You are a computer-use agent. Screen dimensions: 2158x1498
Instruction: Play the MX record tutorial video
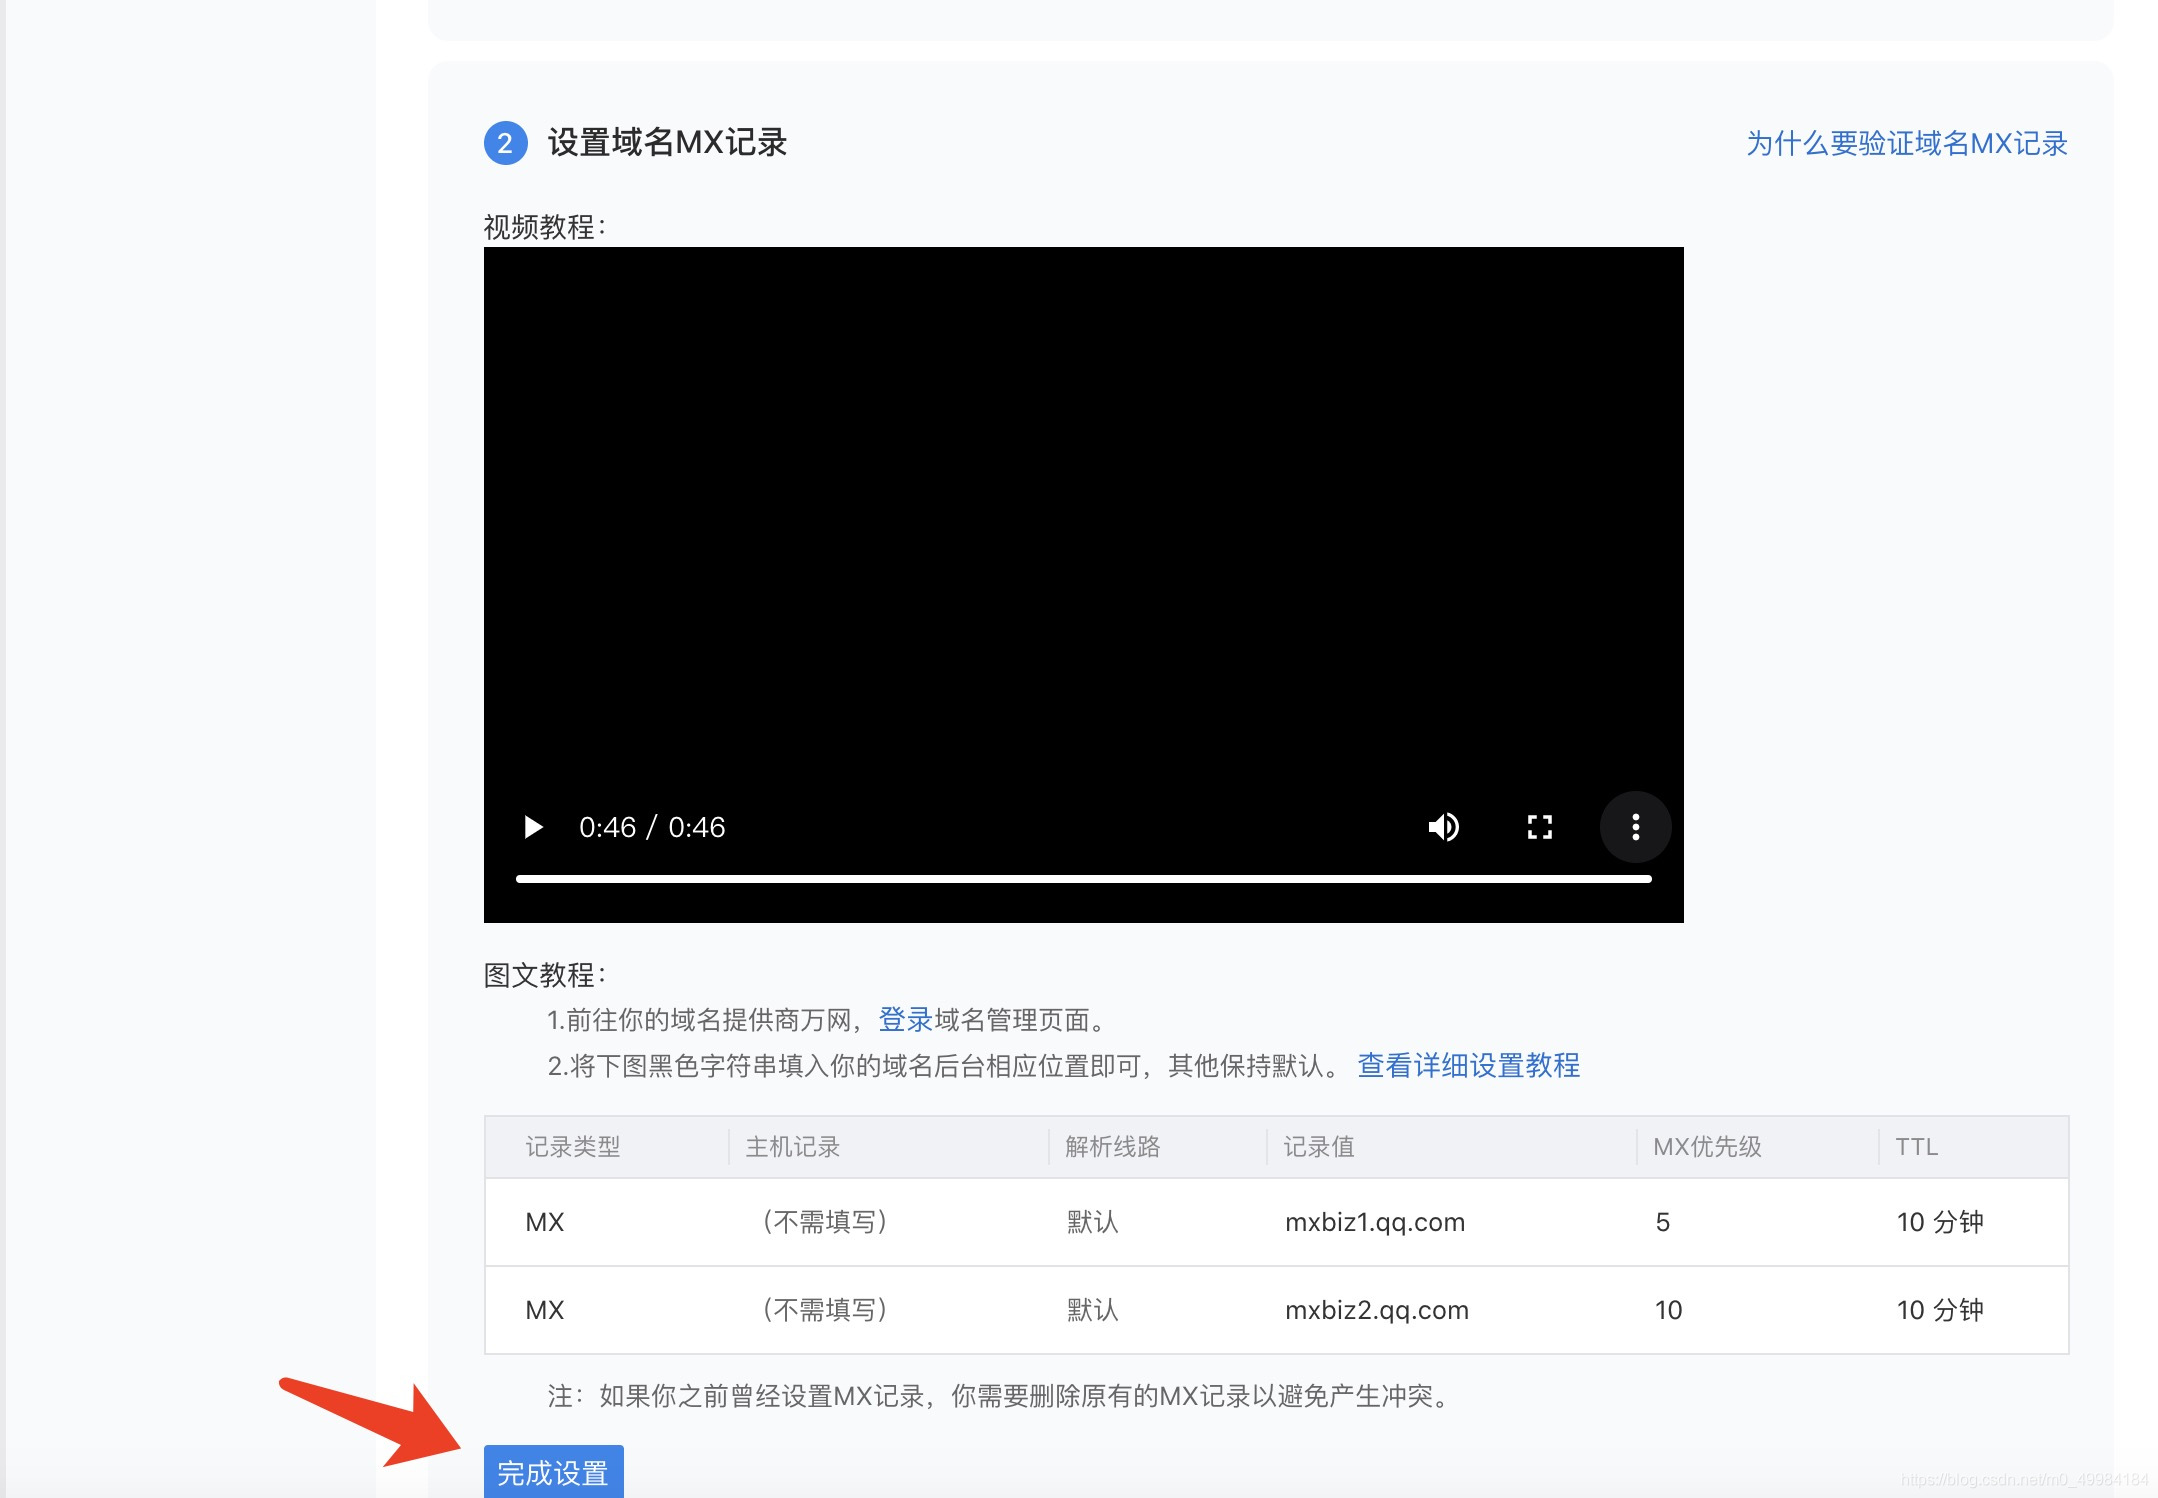[533, 827]
